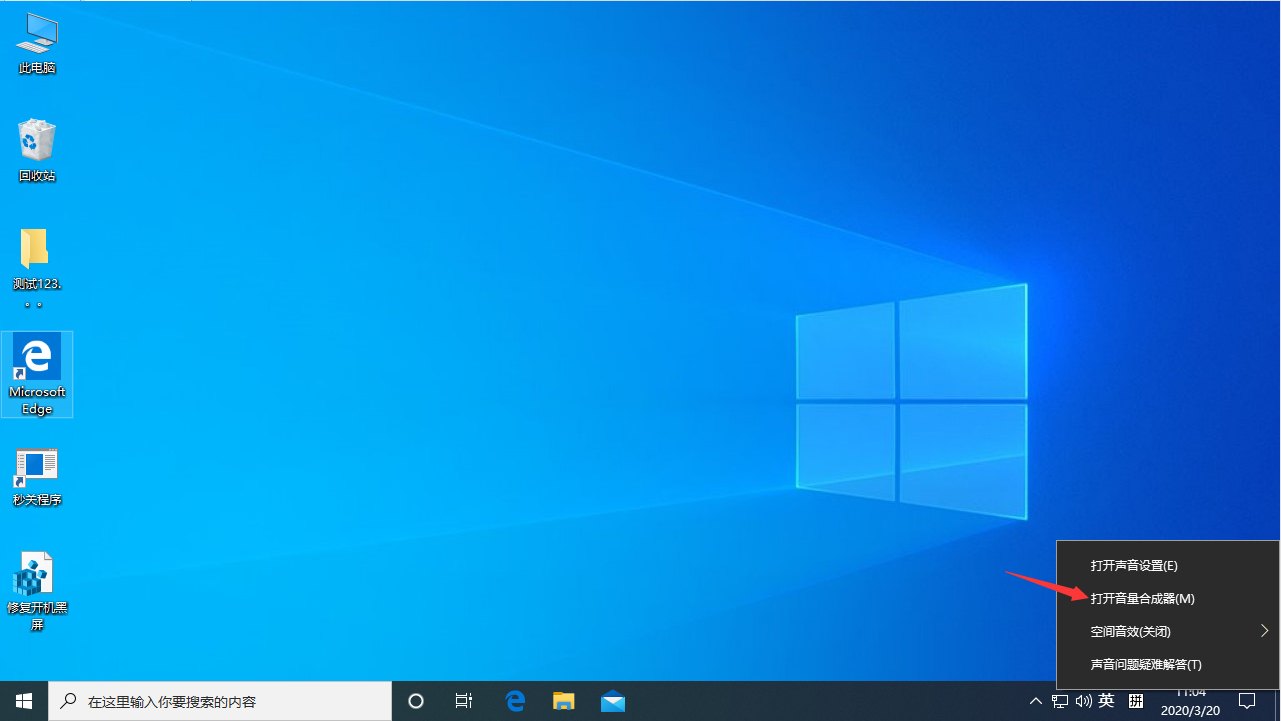Open 此电脑 desktop icon

click(x=36, y=43)
